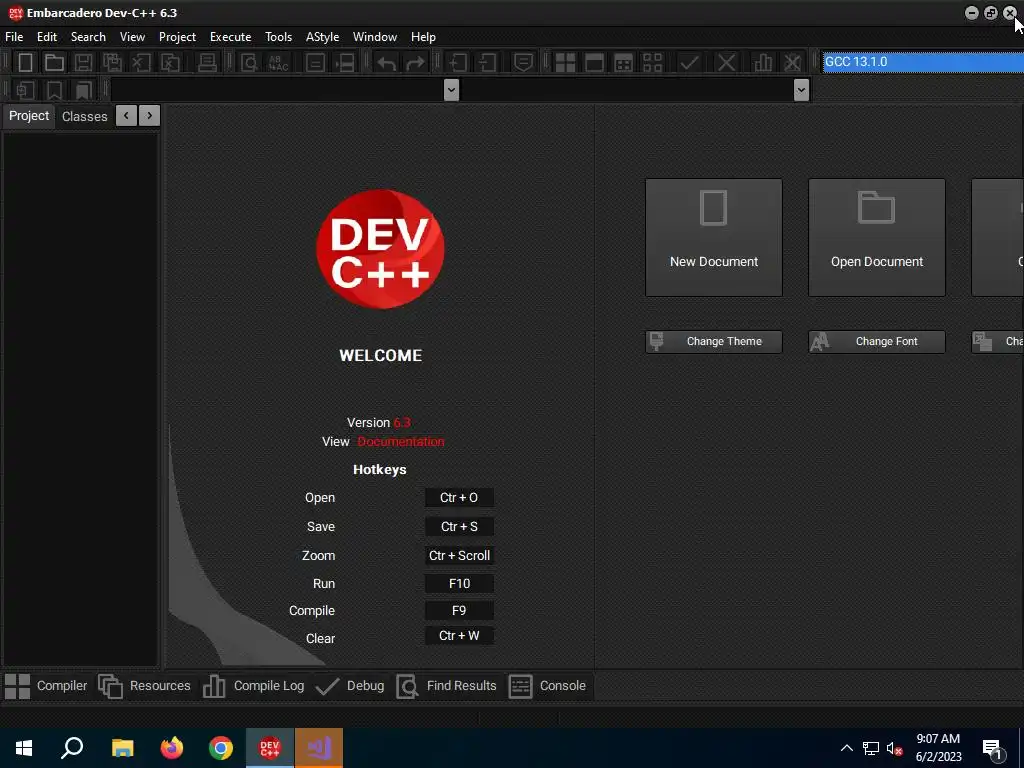Open the AStyle menu
This screenshot has height=768, width=1024.
pos(323,37)
